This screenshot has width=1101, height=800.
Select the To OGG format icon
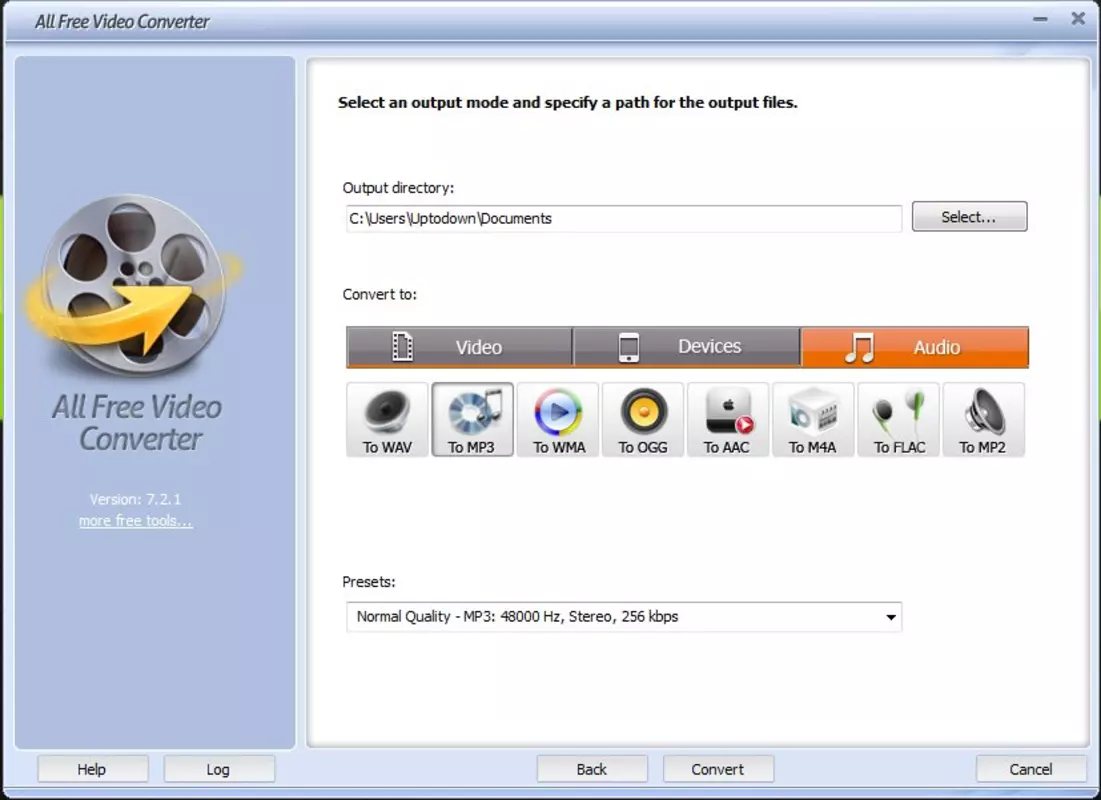pos(643,420)
